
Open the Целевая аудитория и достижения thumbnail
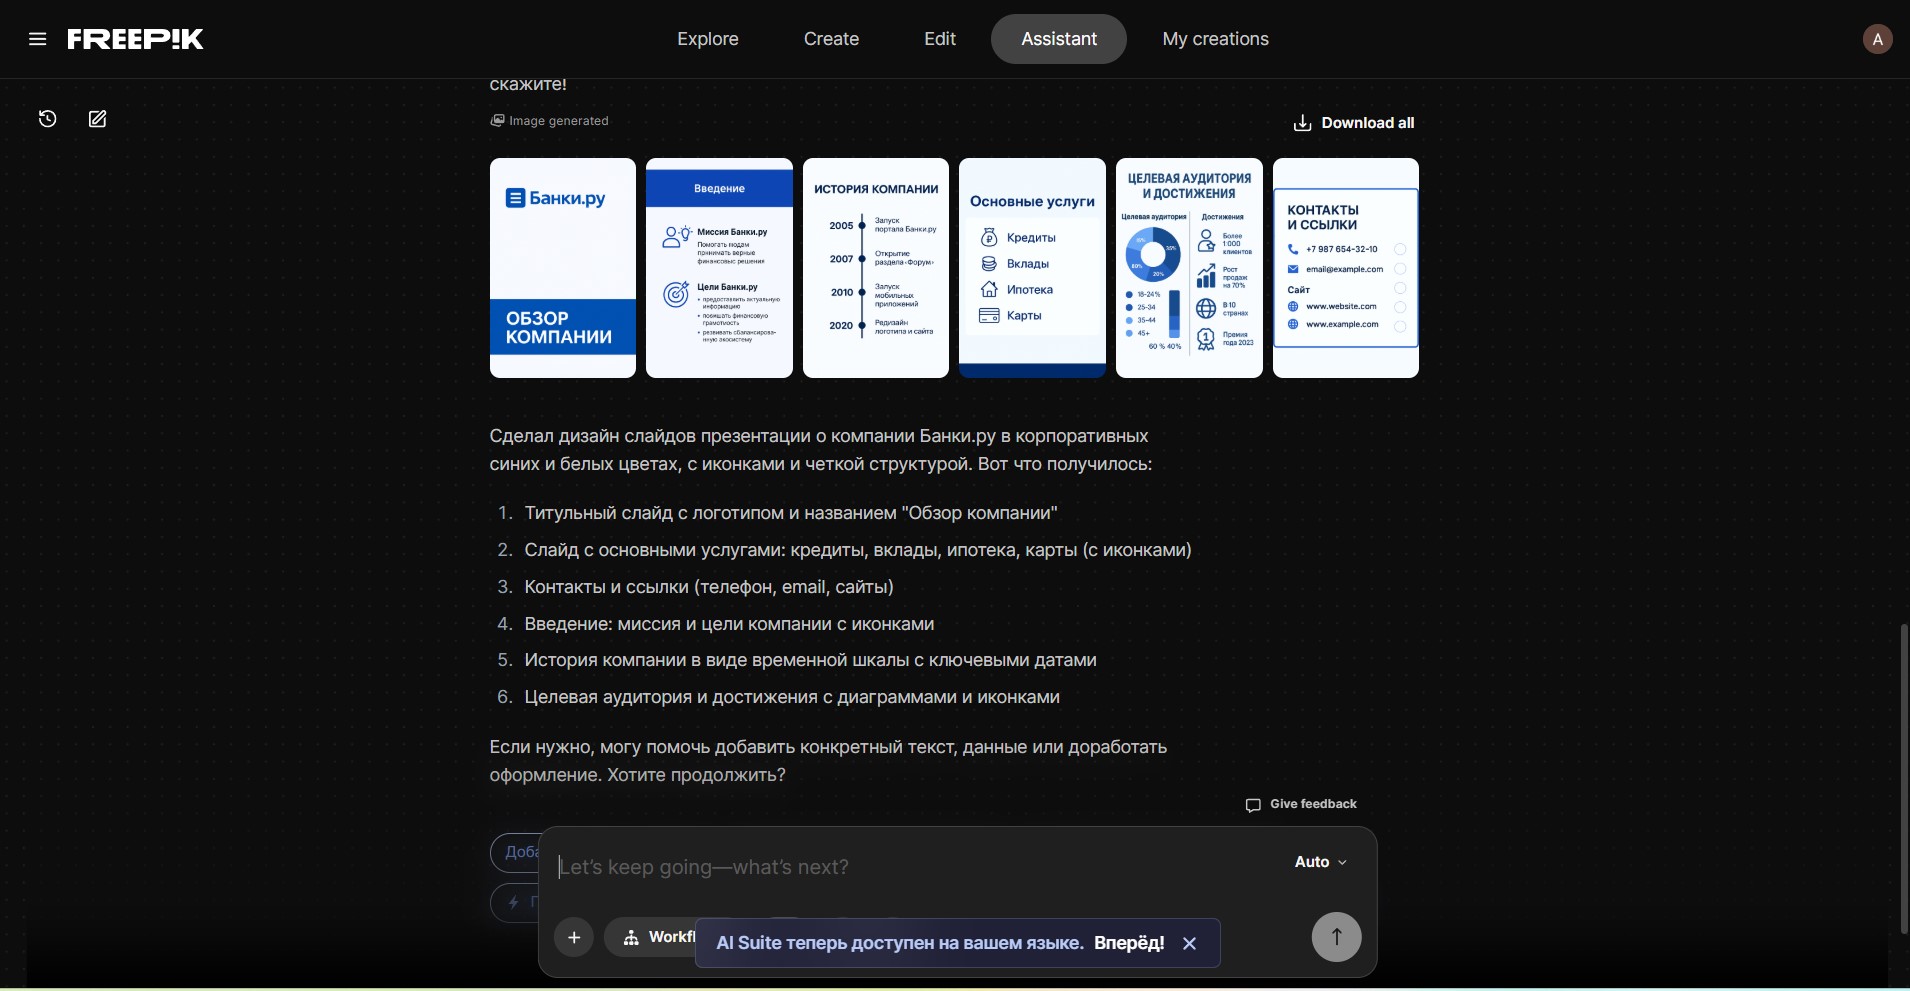coord(1189,268)
